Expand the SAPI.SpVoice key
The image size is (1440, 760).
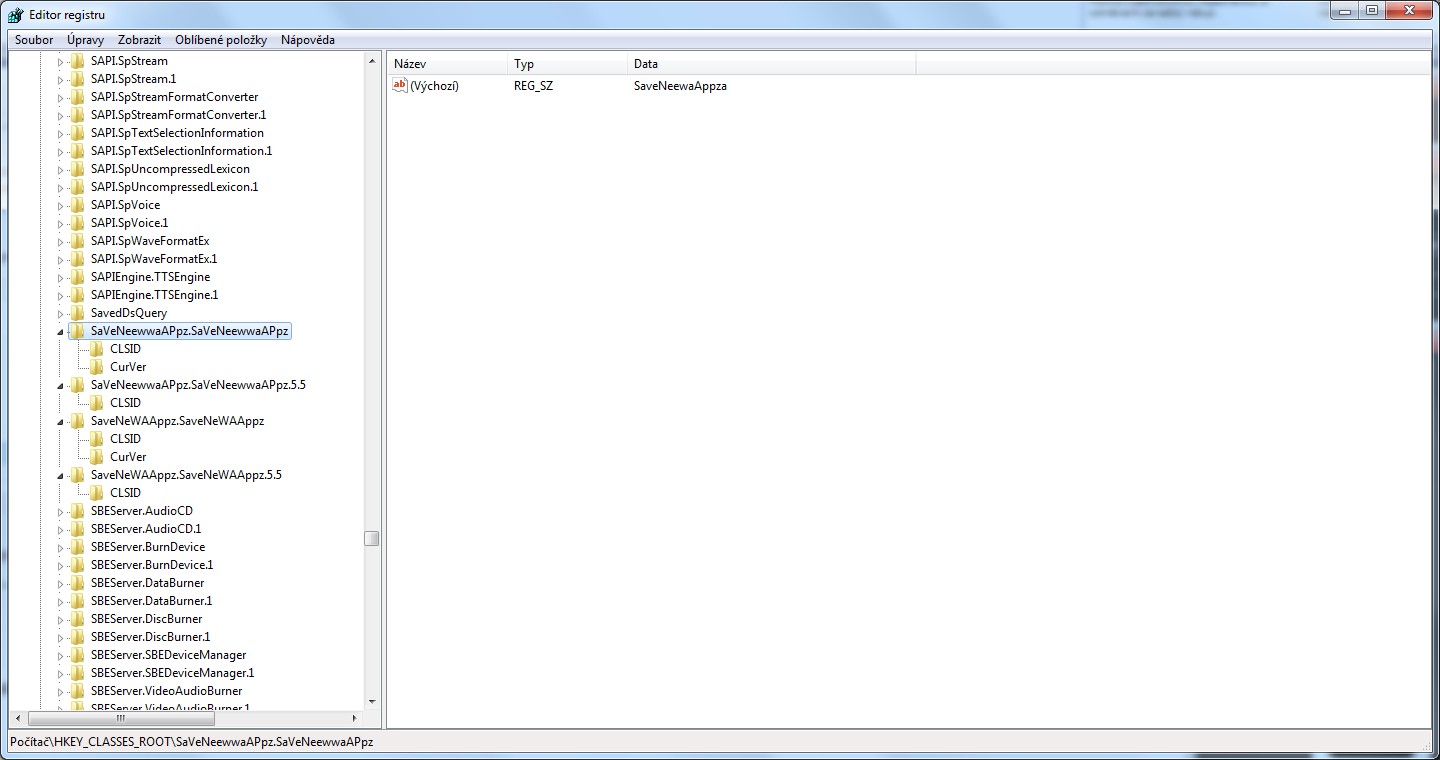point(60,206)
